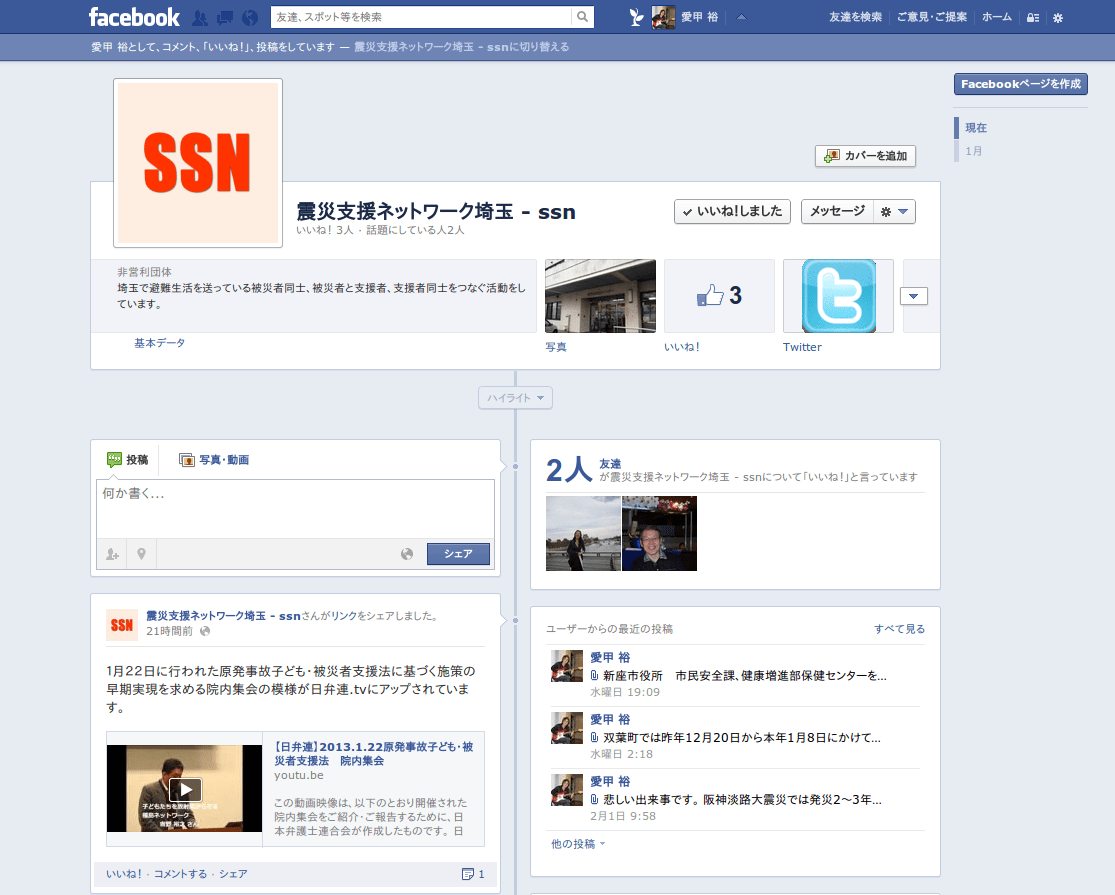Toggle the いいね!しました button
The width and height of the screenshot is (1115, 895).
click(x=732, y=211)
